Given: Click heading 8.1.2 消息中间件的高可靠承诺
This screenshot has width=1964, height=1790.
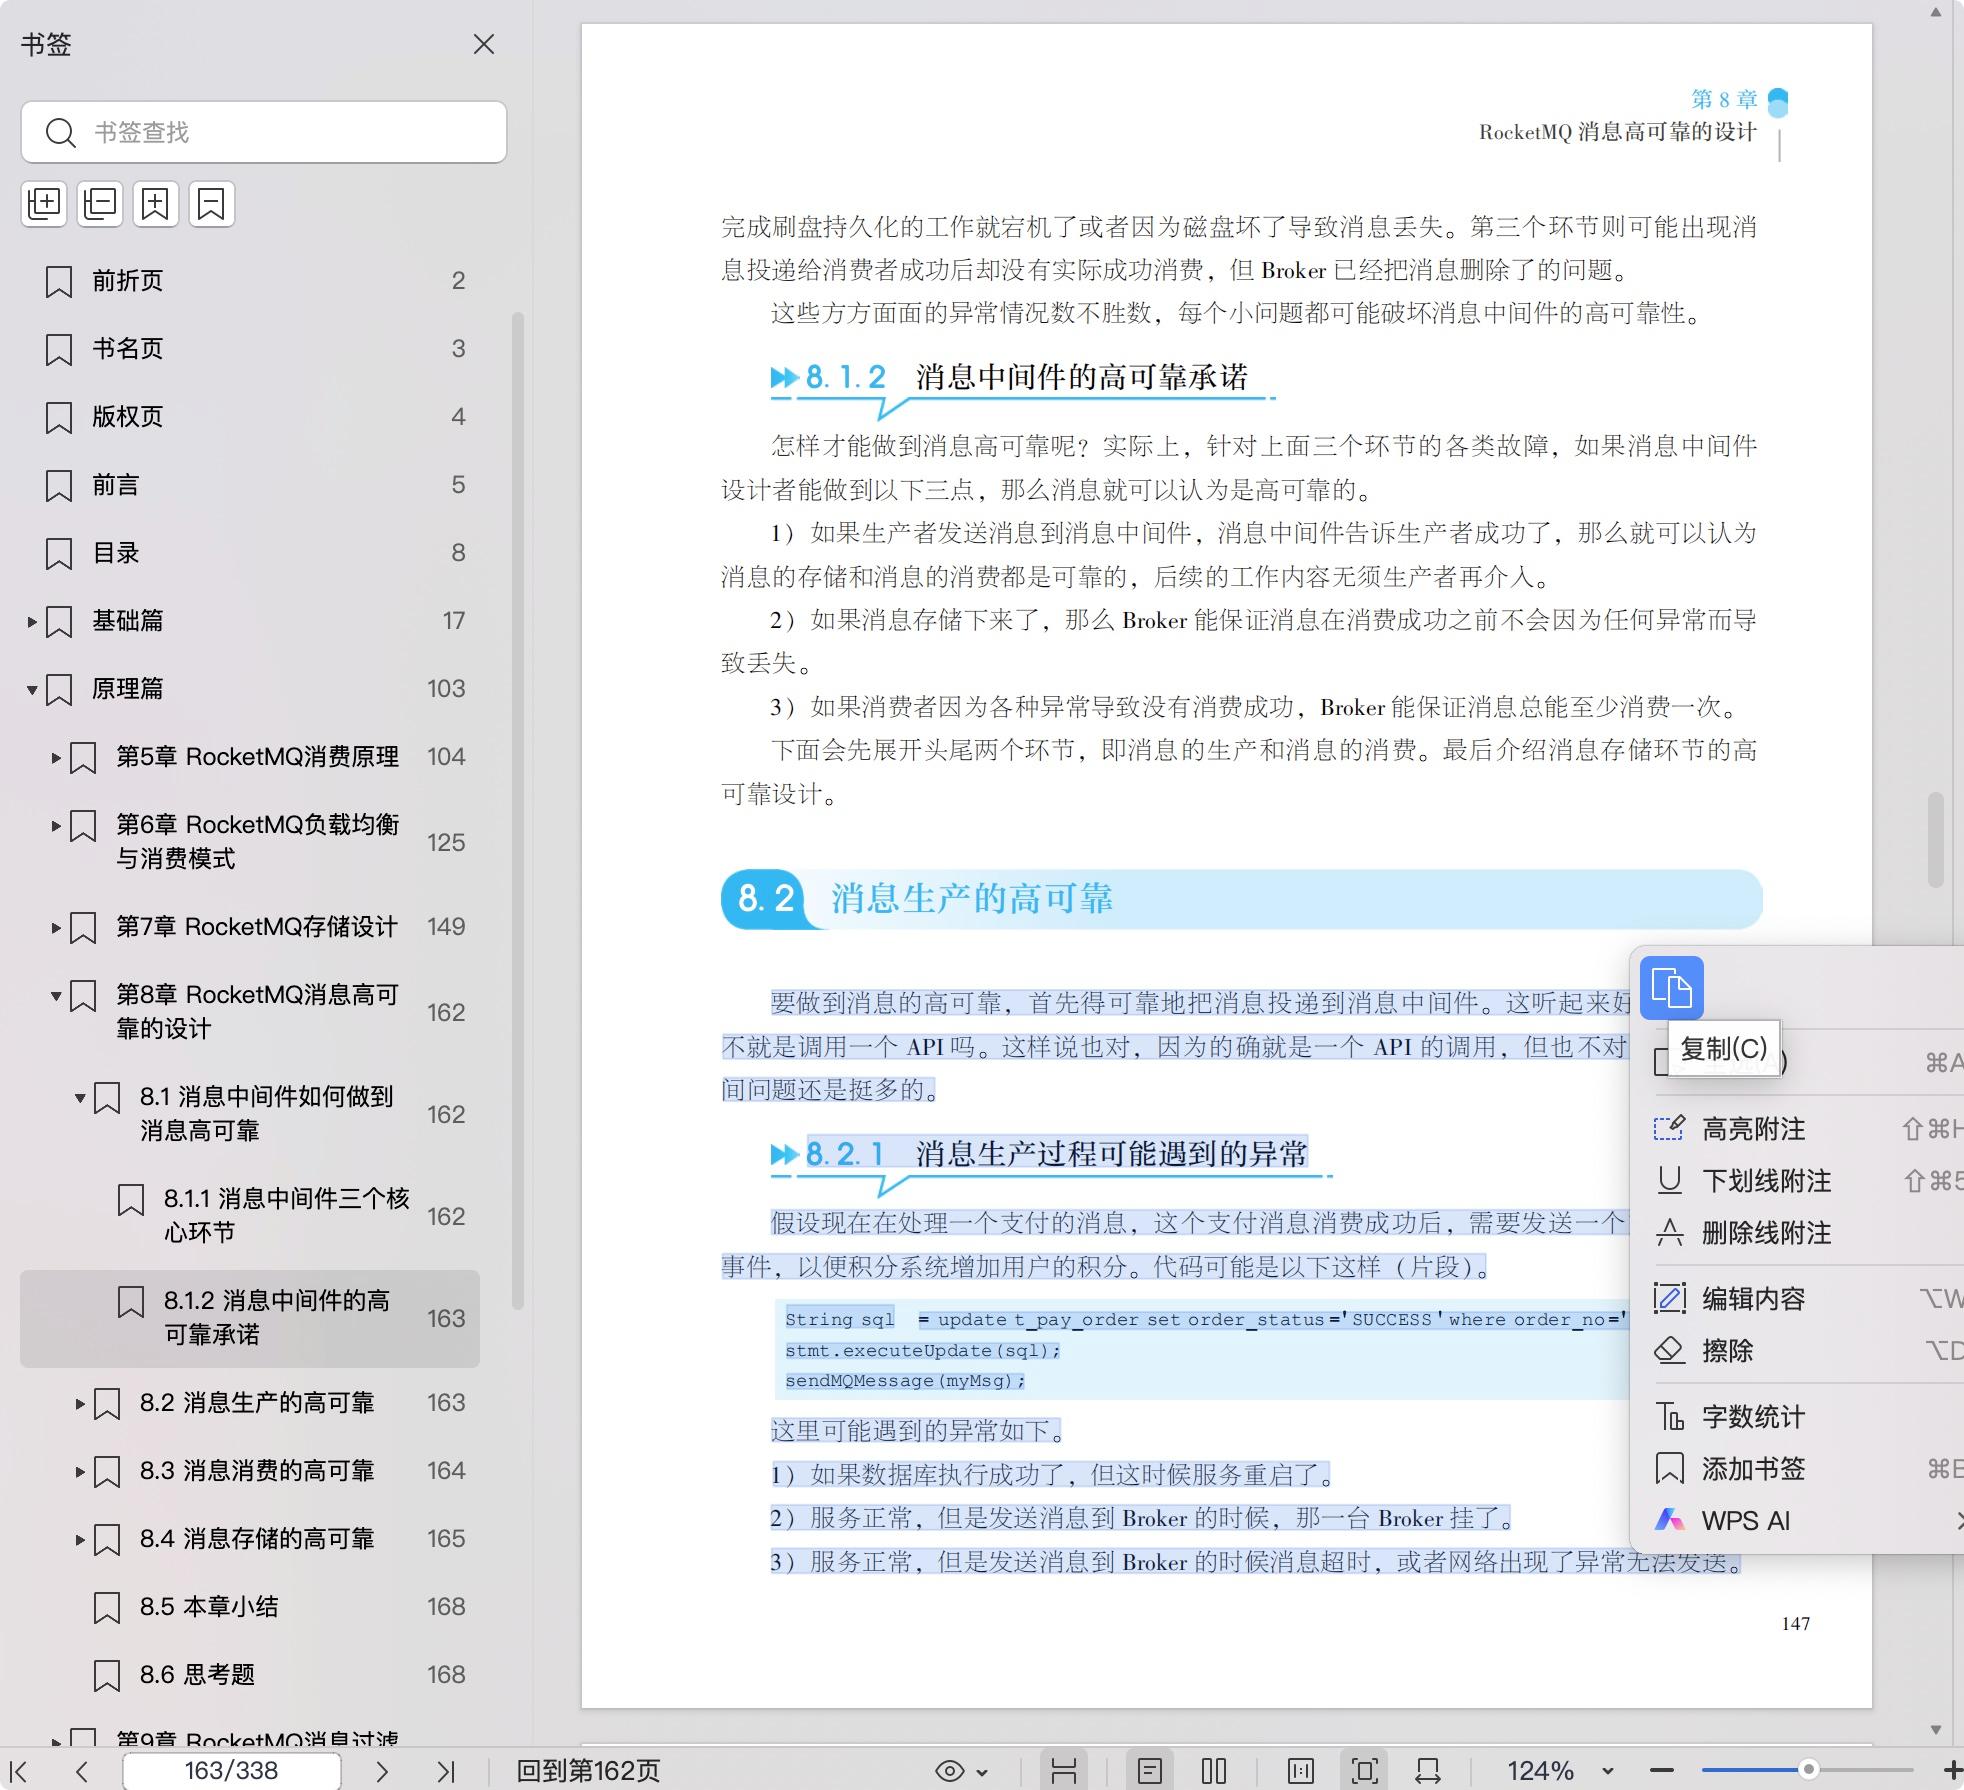Looking at the screenshot, I should (x=1027, y=377).
